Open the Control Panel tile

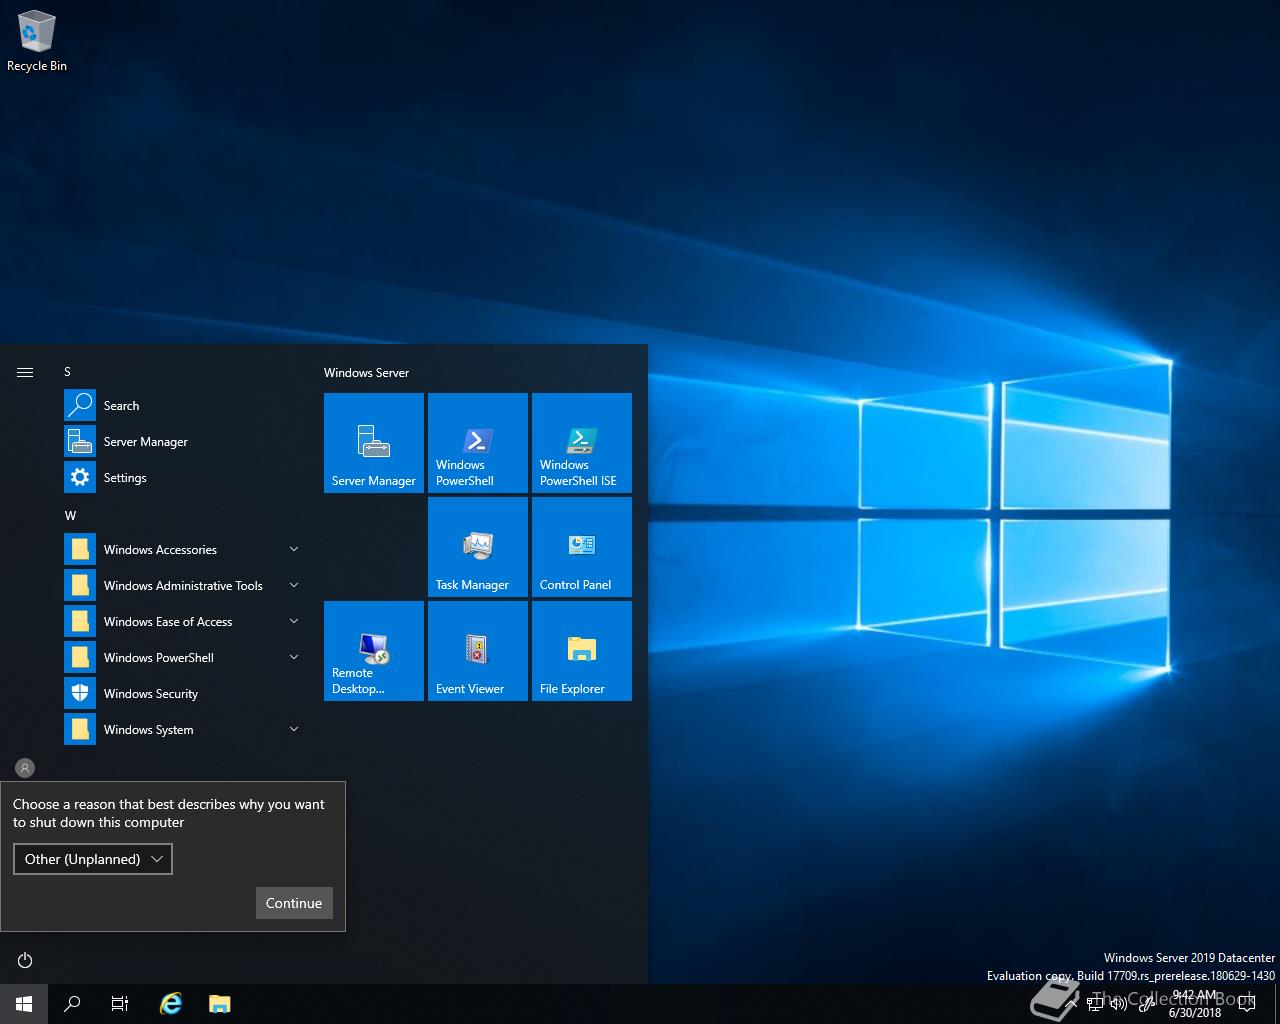pyautogui.click(x=582, y=547)
